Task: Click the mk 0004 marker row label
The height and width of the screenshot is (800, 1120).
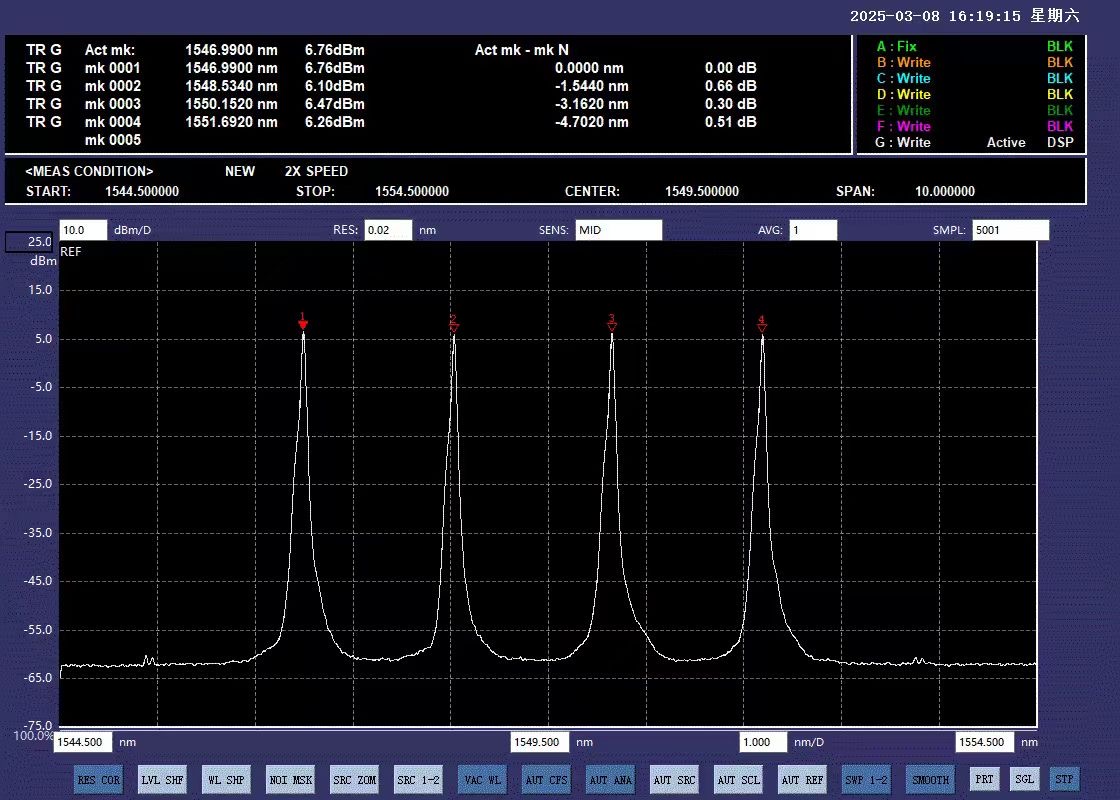Action: tap(113, 122)
